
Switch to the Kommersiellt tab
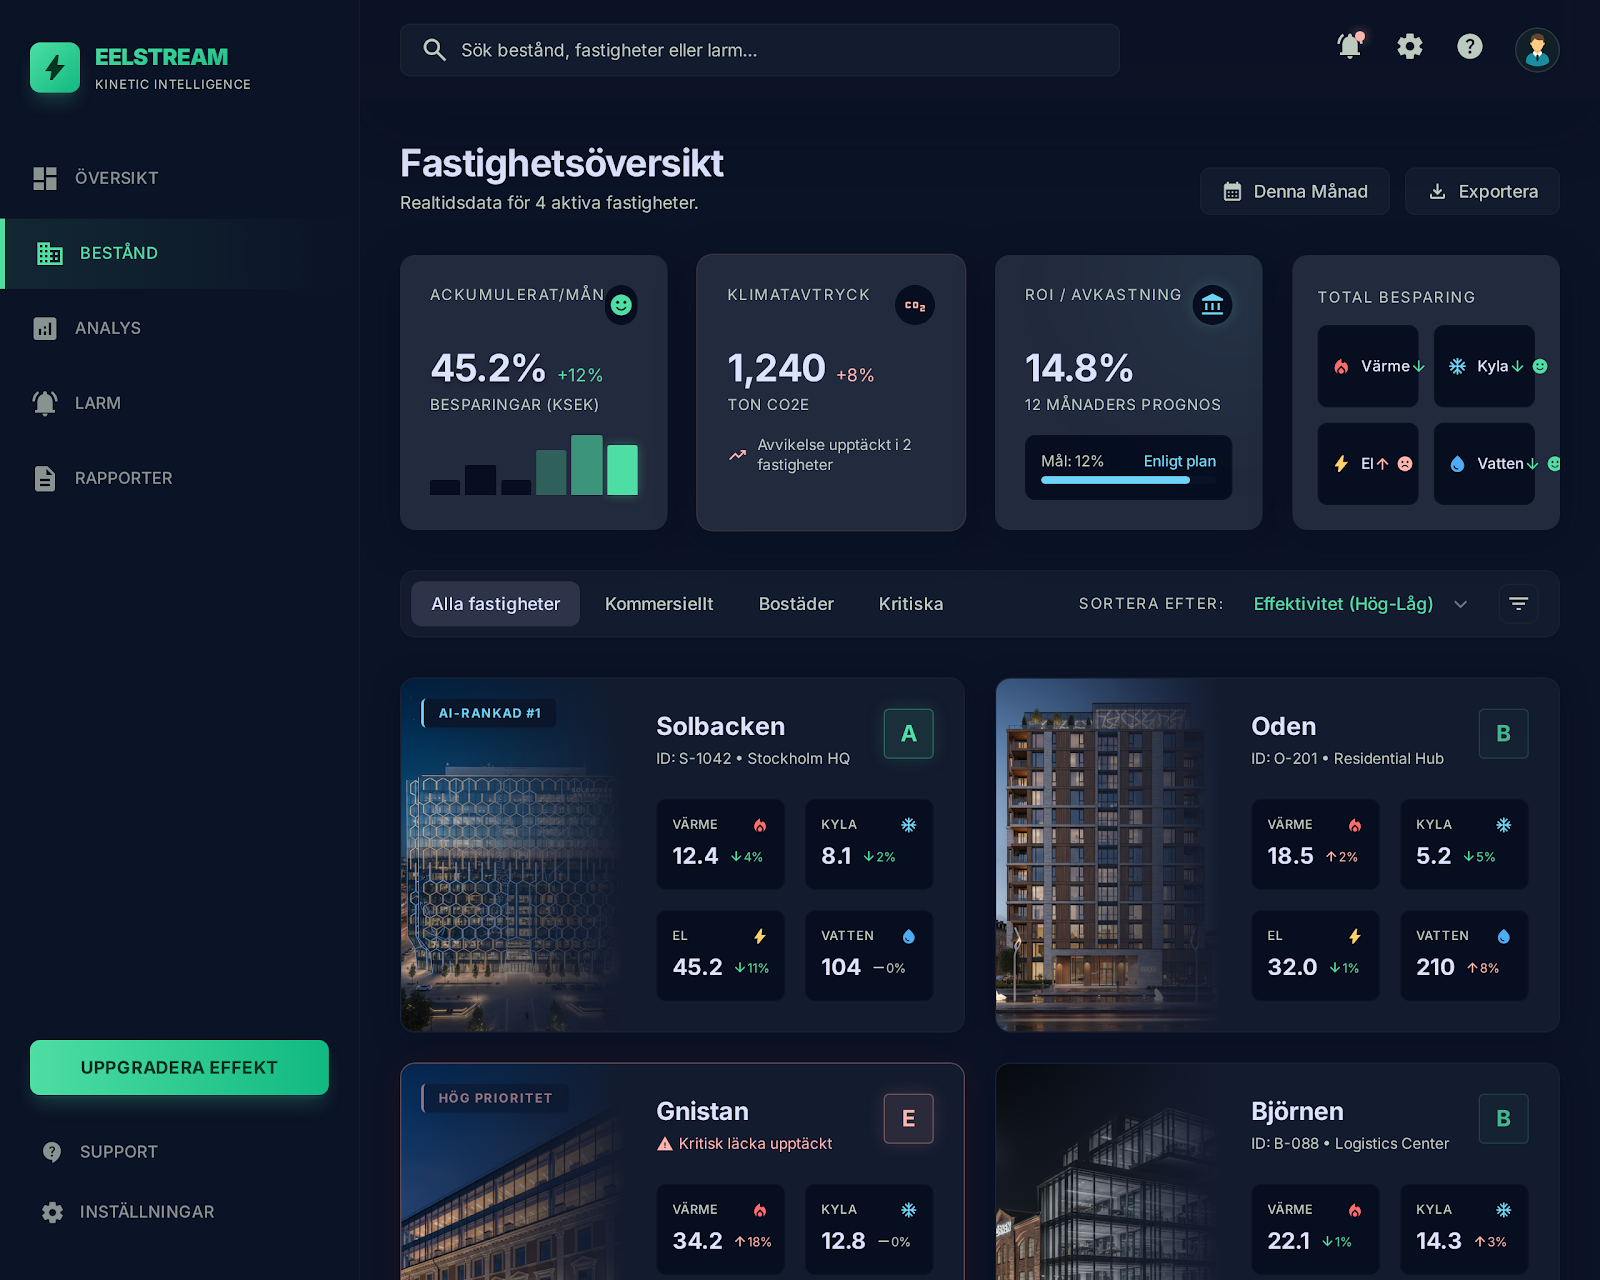659,604
